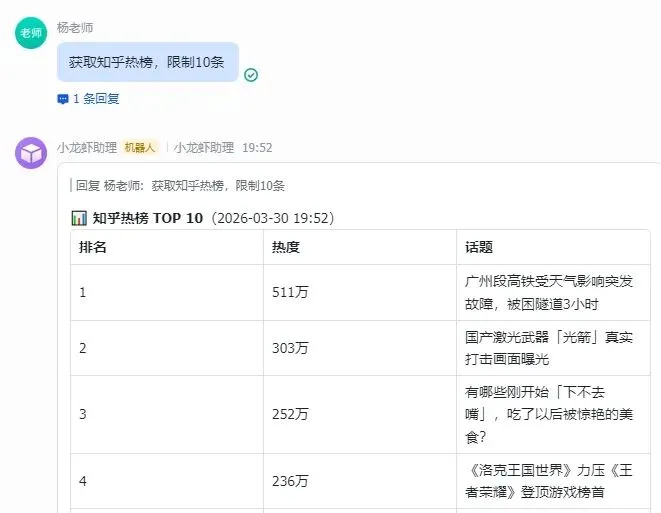Click the message timestamp 19:52
Screen dimensions: 661x513
point(257,148)
